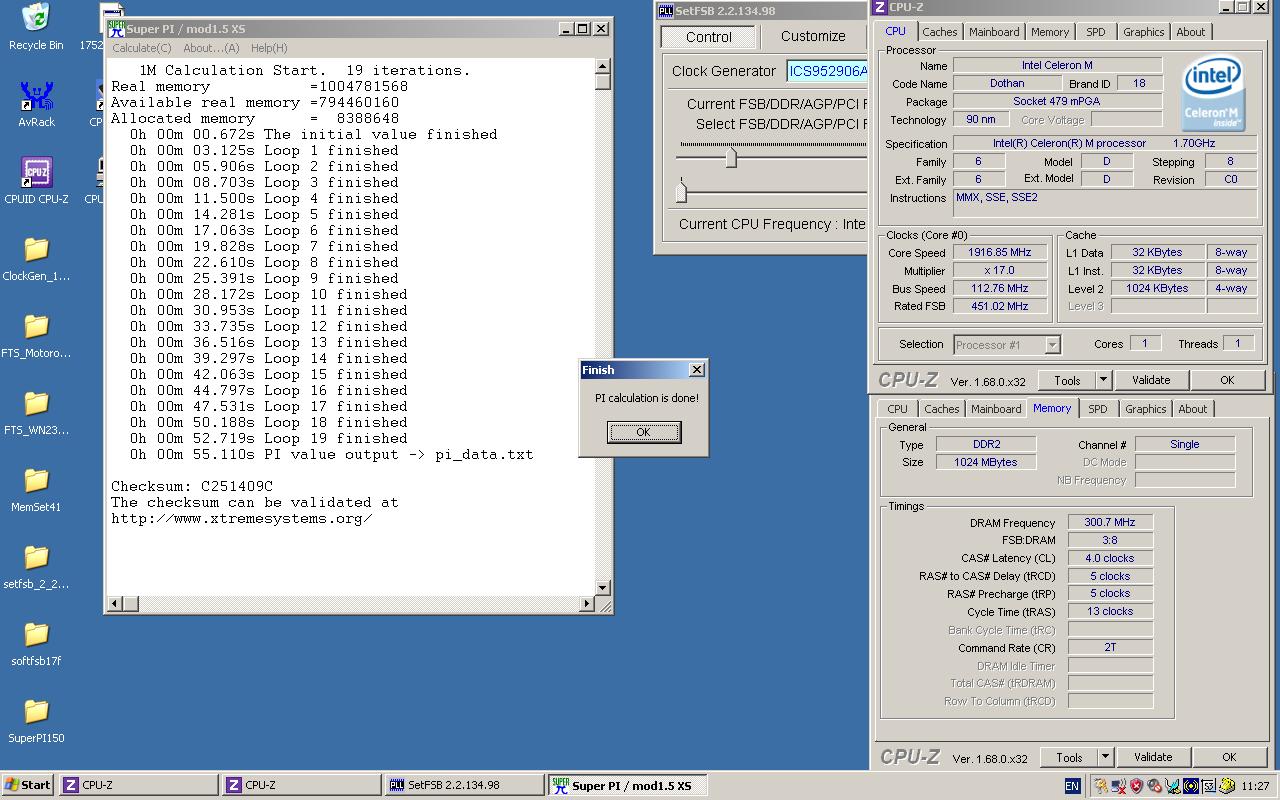
Task: Click the Checksum: C251409C line
Action: point(192,486)
